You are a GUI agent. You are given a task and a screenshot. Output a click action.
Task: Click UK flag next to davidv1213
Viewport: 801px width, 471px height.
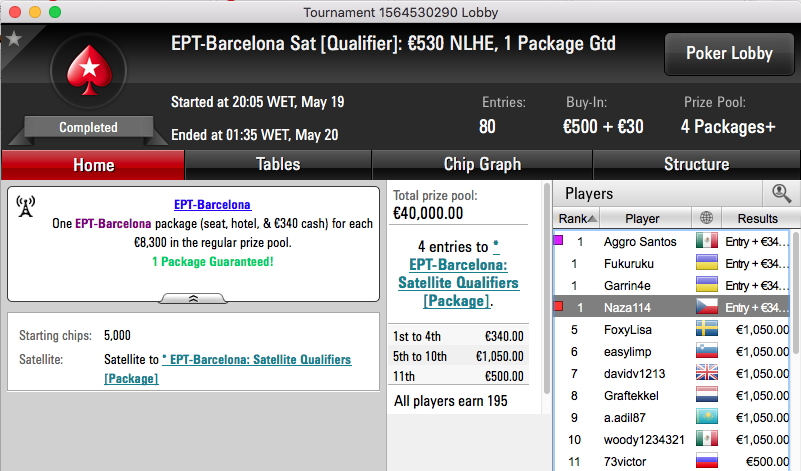point(707,373)
